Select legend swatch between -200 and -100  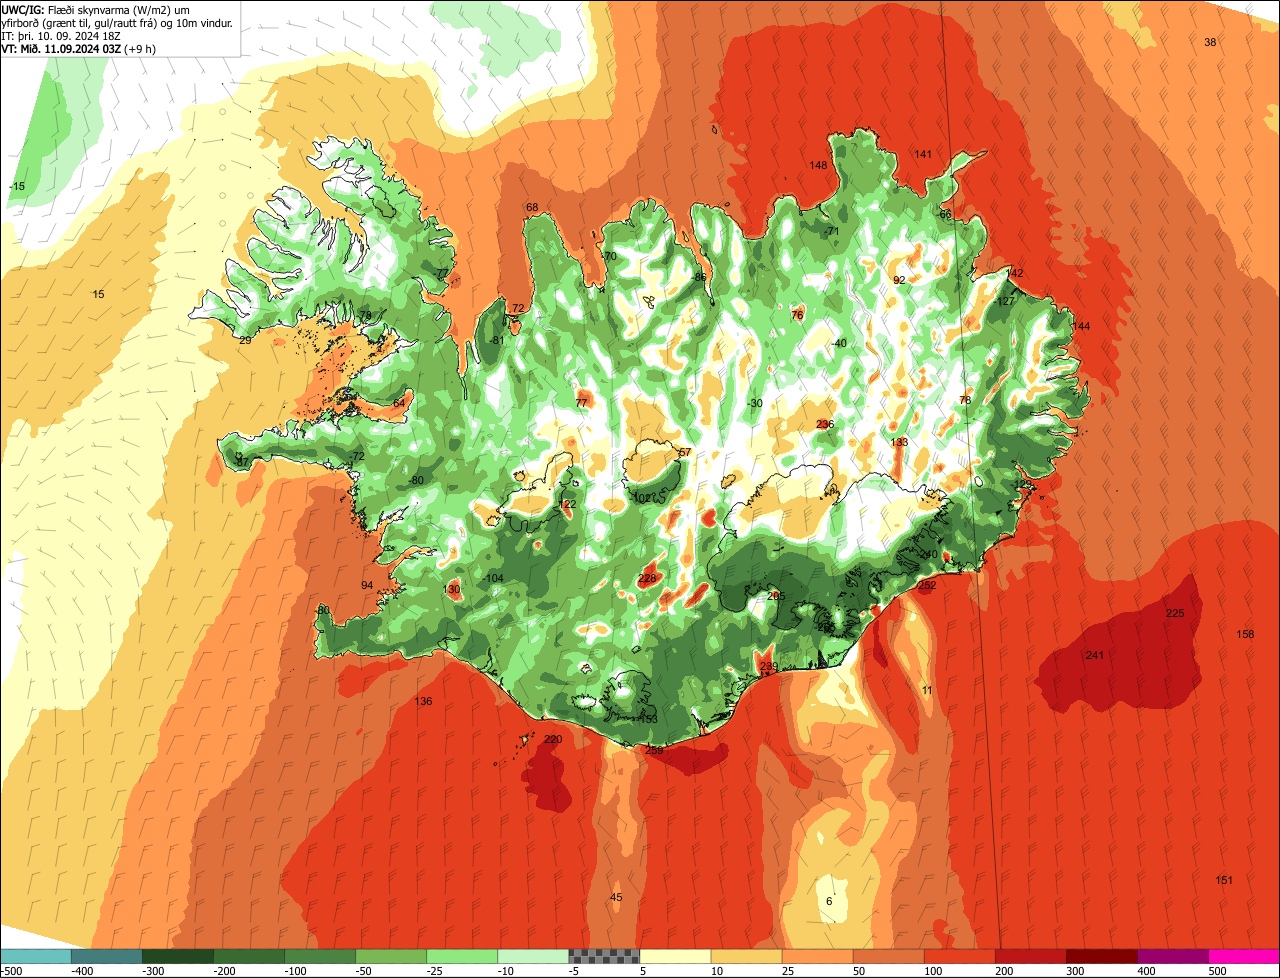pyautogui.click(x=249, y=956)
